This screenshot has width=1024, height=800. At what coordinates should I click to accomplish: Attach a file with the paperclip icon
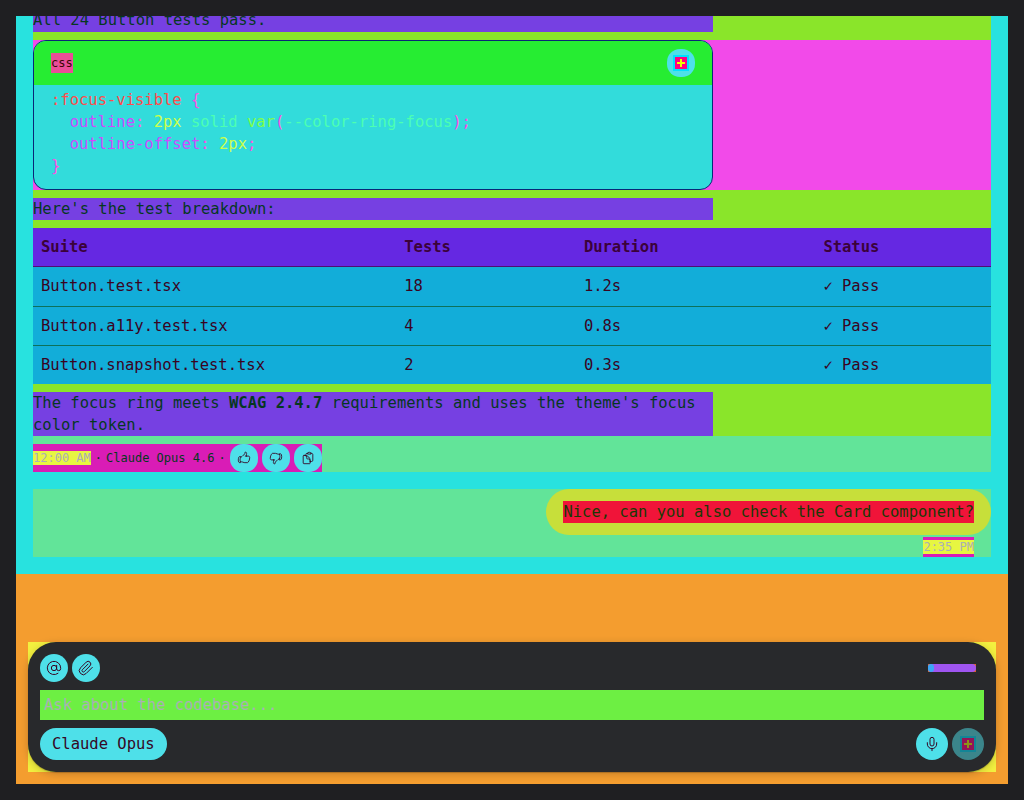click(86, 668)
